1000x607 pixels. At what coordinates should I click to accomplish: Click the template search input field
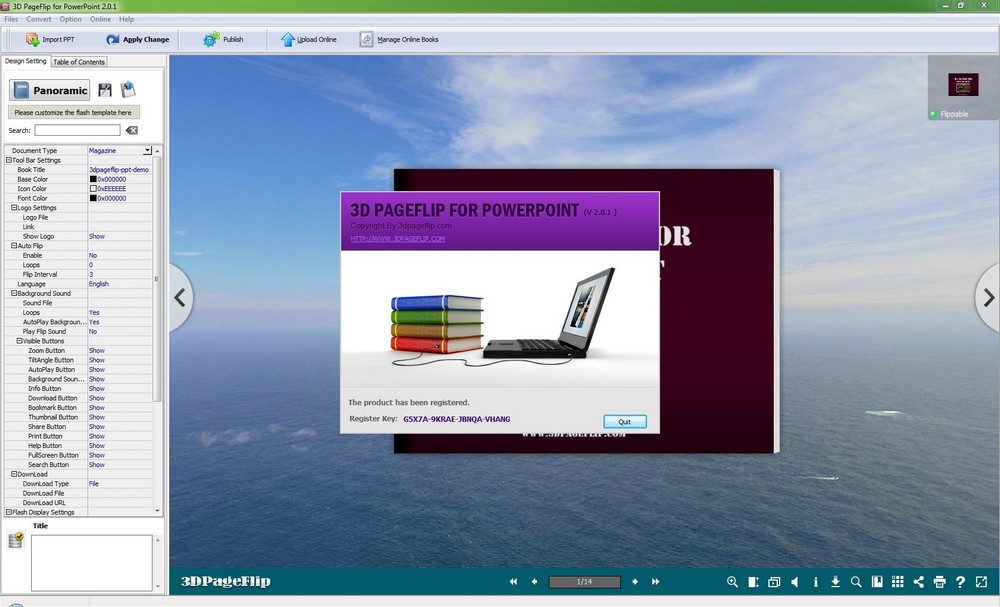click(77, 130)
